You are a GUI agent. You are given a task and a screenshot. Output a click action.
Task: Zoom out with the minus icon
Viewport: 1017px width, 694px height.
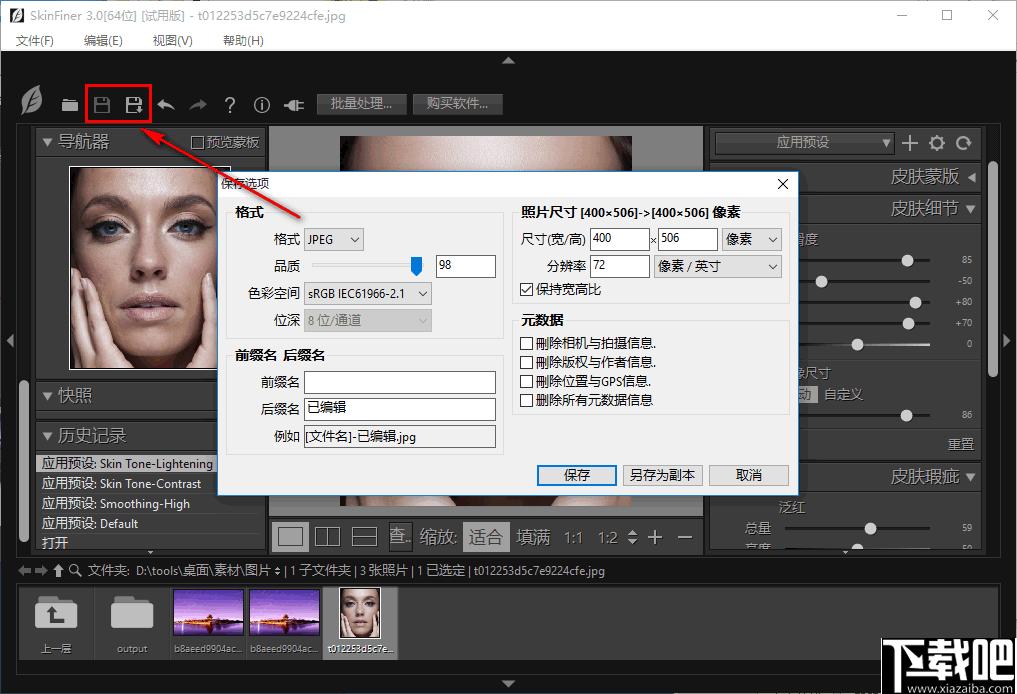tap(685, 537)
